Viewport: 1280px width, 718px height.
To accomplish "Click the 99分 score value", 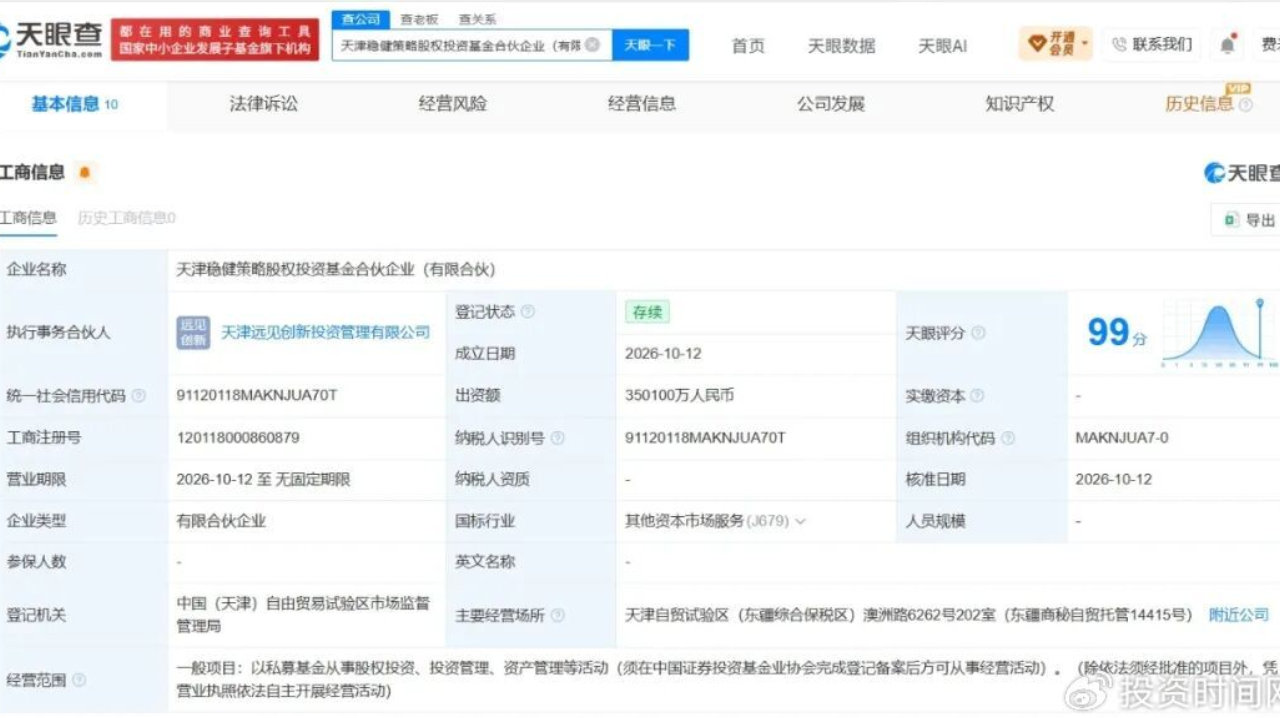I will (1117, 333).
